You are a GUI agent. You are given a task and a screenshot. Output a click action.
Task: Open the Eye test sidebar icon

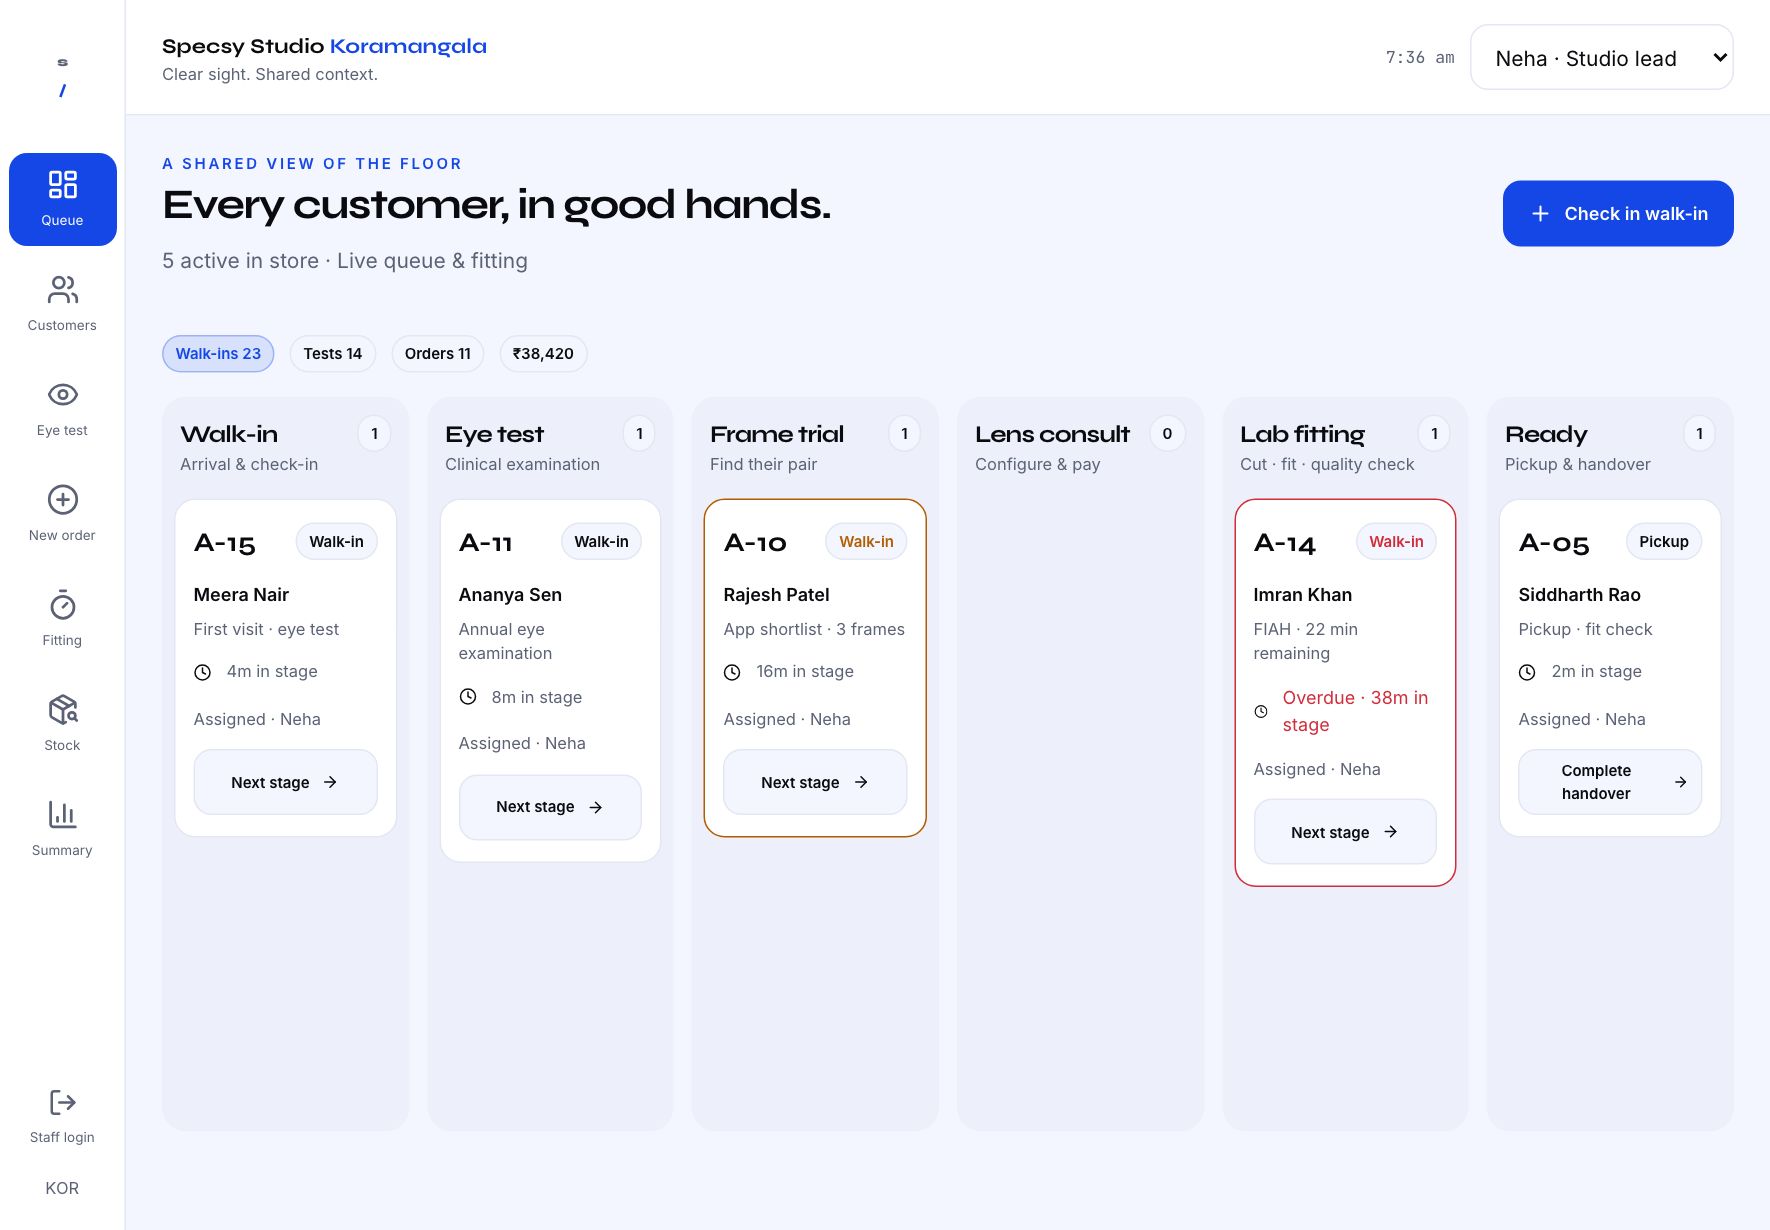62,395
